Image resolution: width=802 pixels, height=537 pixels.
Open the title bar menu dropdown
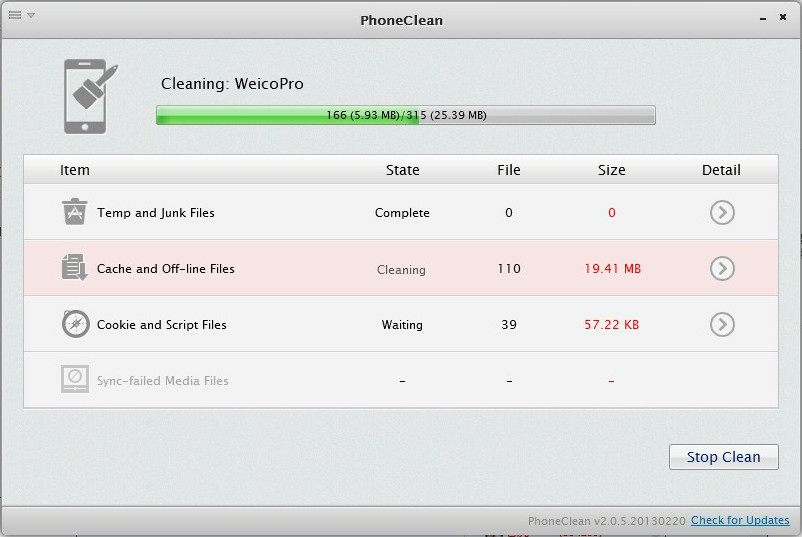pyautogui.click(x=21, y=15)
